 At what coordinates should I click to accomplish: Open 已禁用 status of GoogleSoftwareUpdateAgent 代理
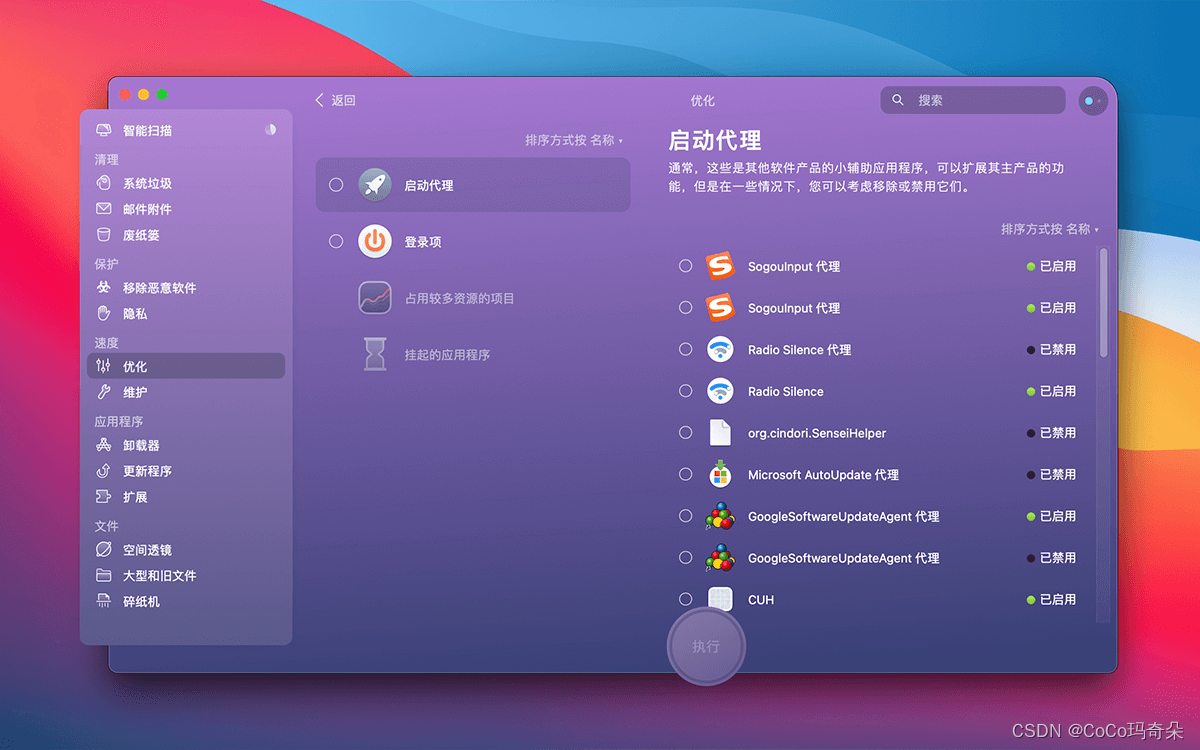click(x=1051, y=558)
